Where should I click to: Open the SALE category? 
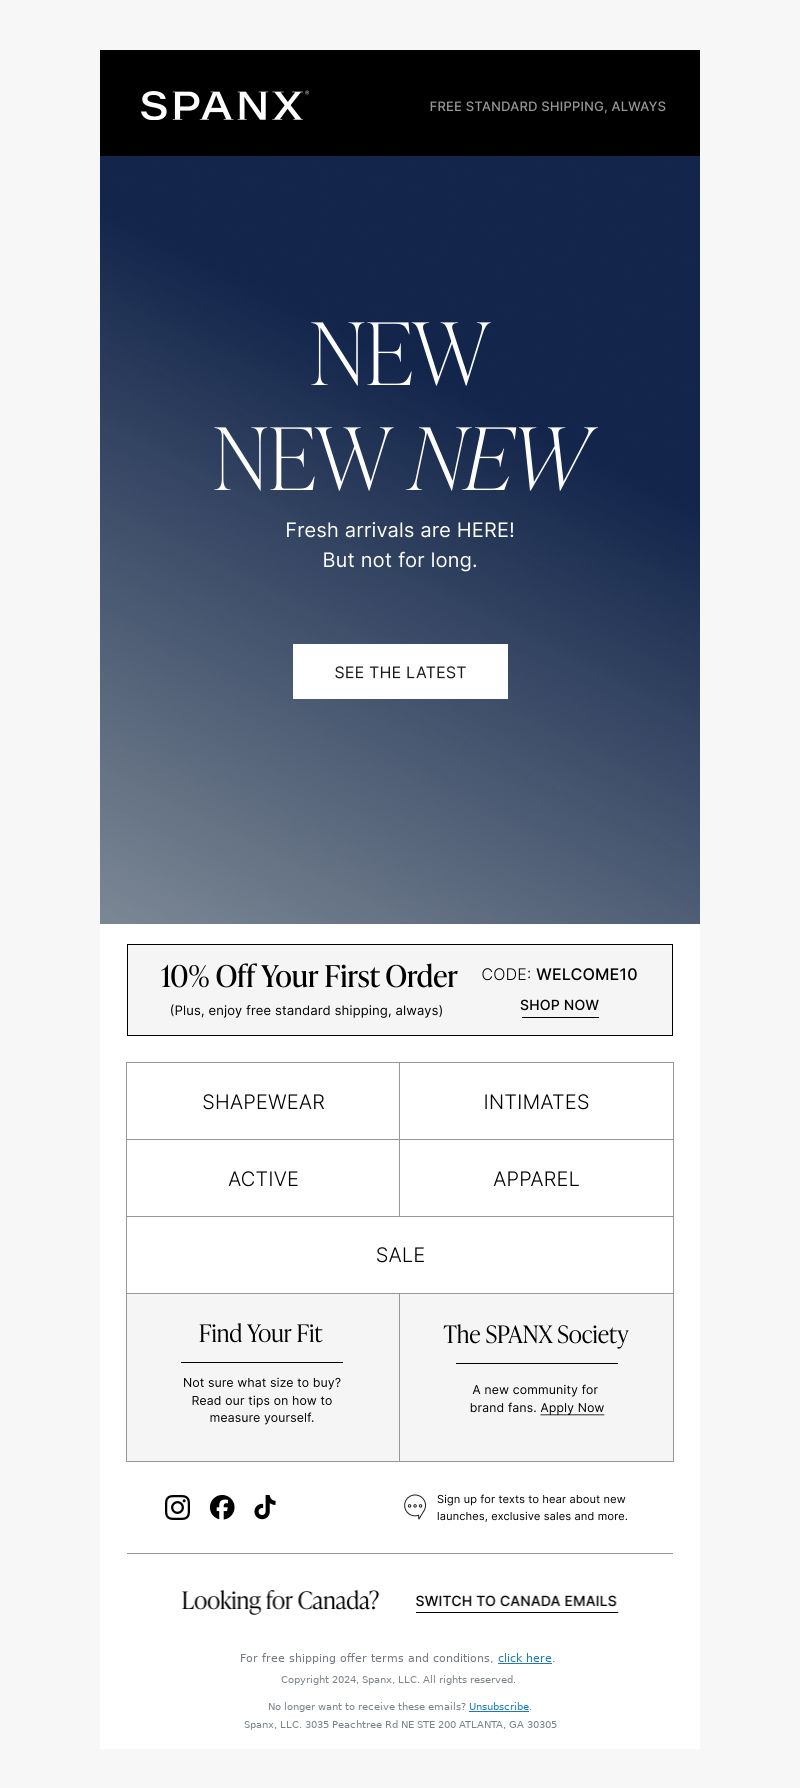400,1255
